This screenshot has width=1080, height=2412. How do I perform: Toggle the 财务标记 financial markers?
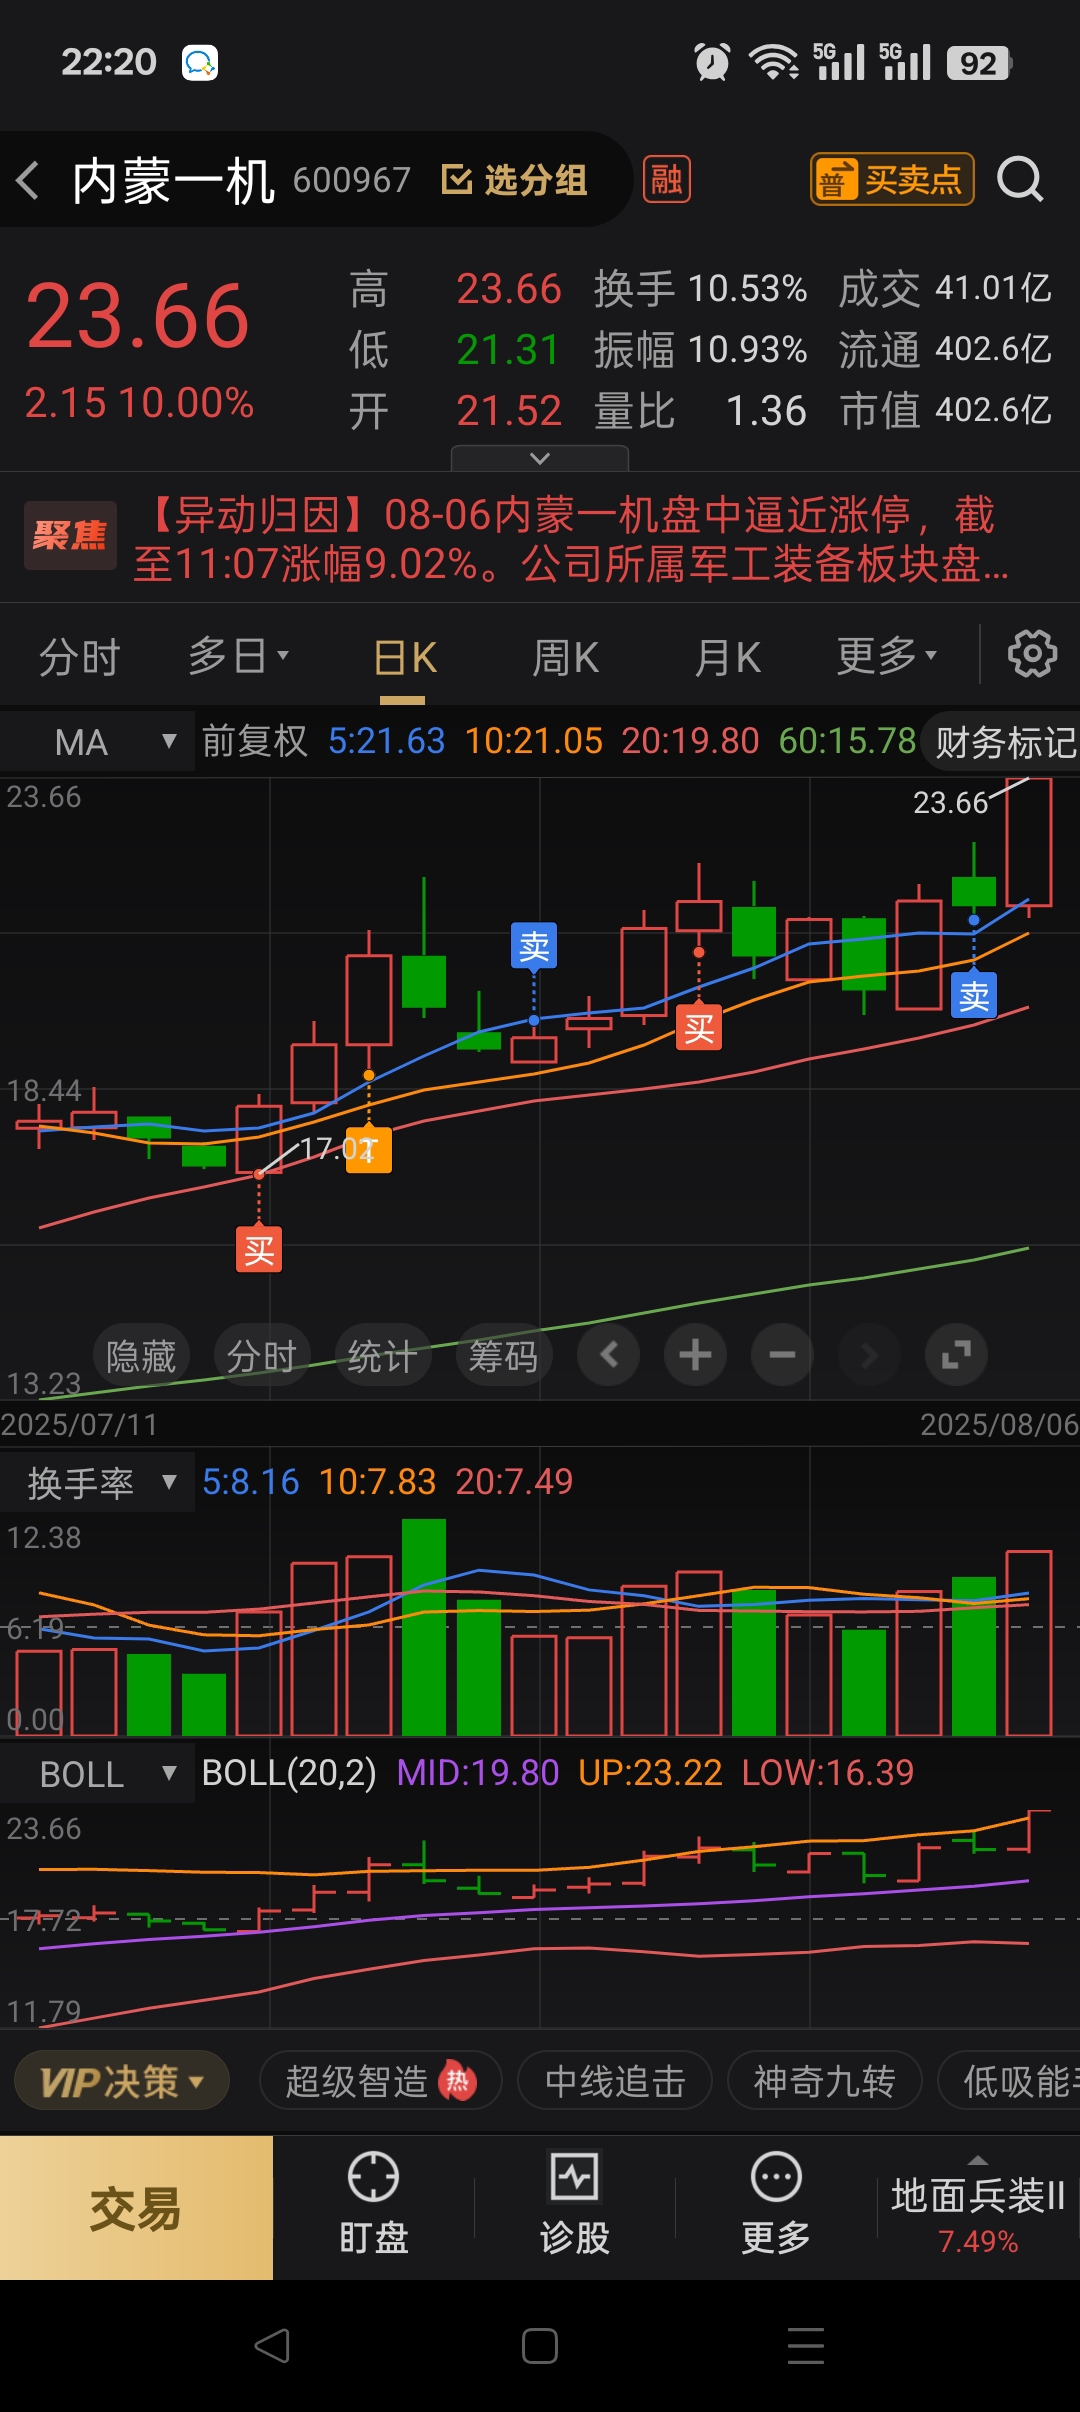pos(1002,742)
